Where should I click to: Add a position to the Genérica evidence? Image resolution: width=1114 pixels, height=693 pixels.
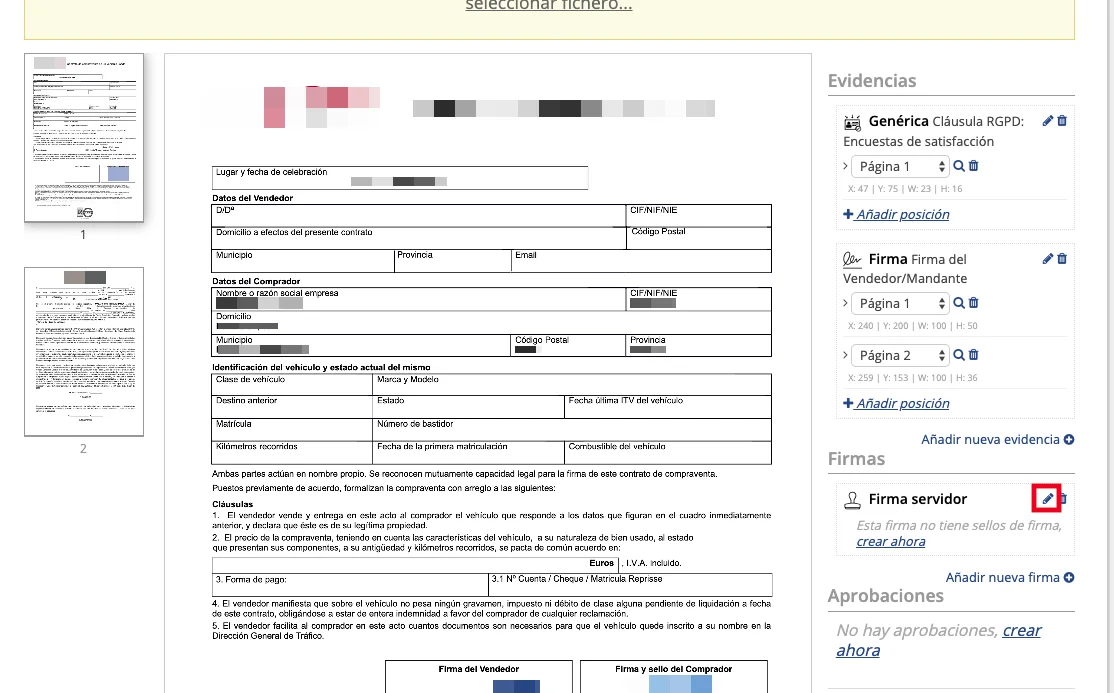click(896, 214)
